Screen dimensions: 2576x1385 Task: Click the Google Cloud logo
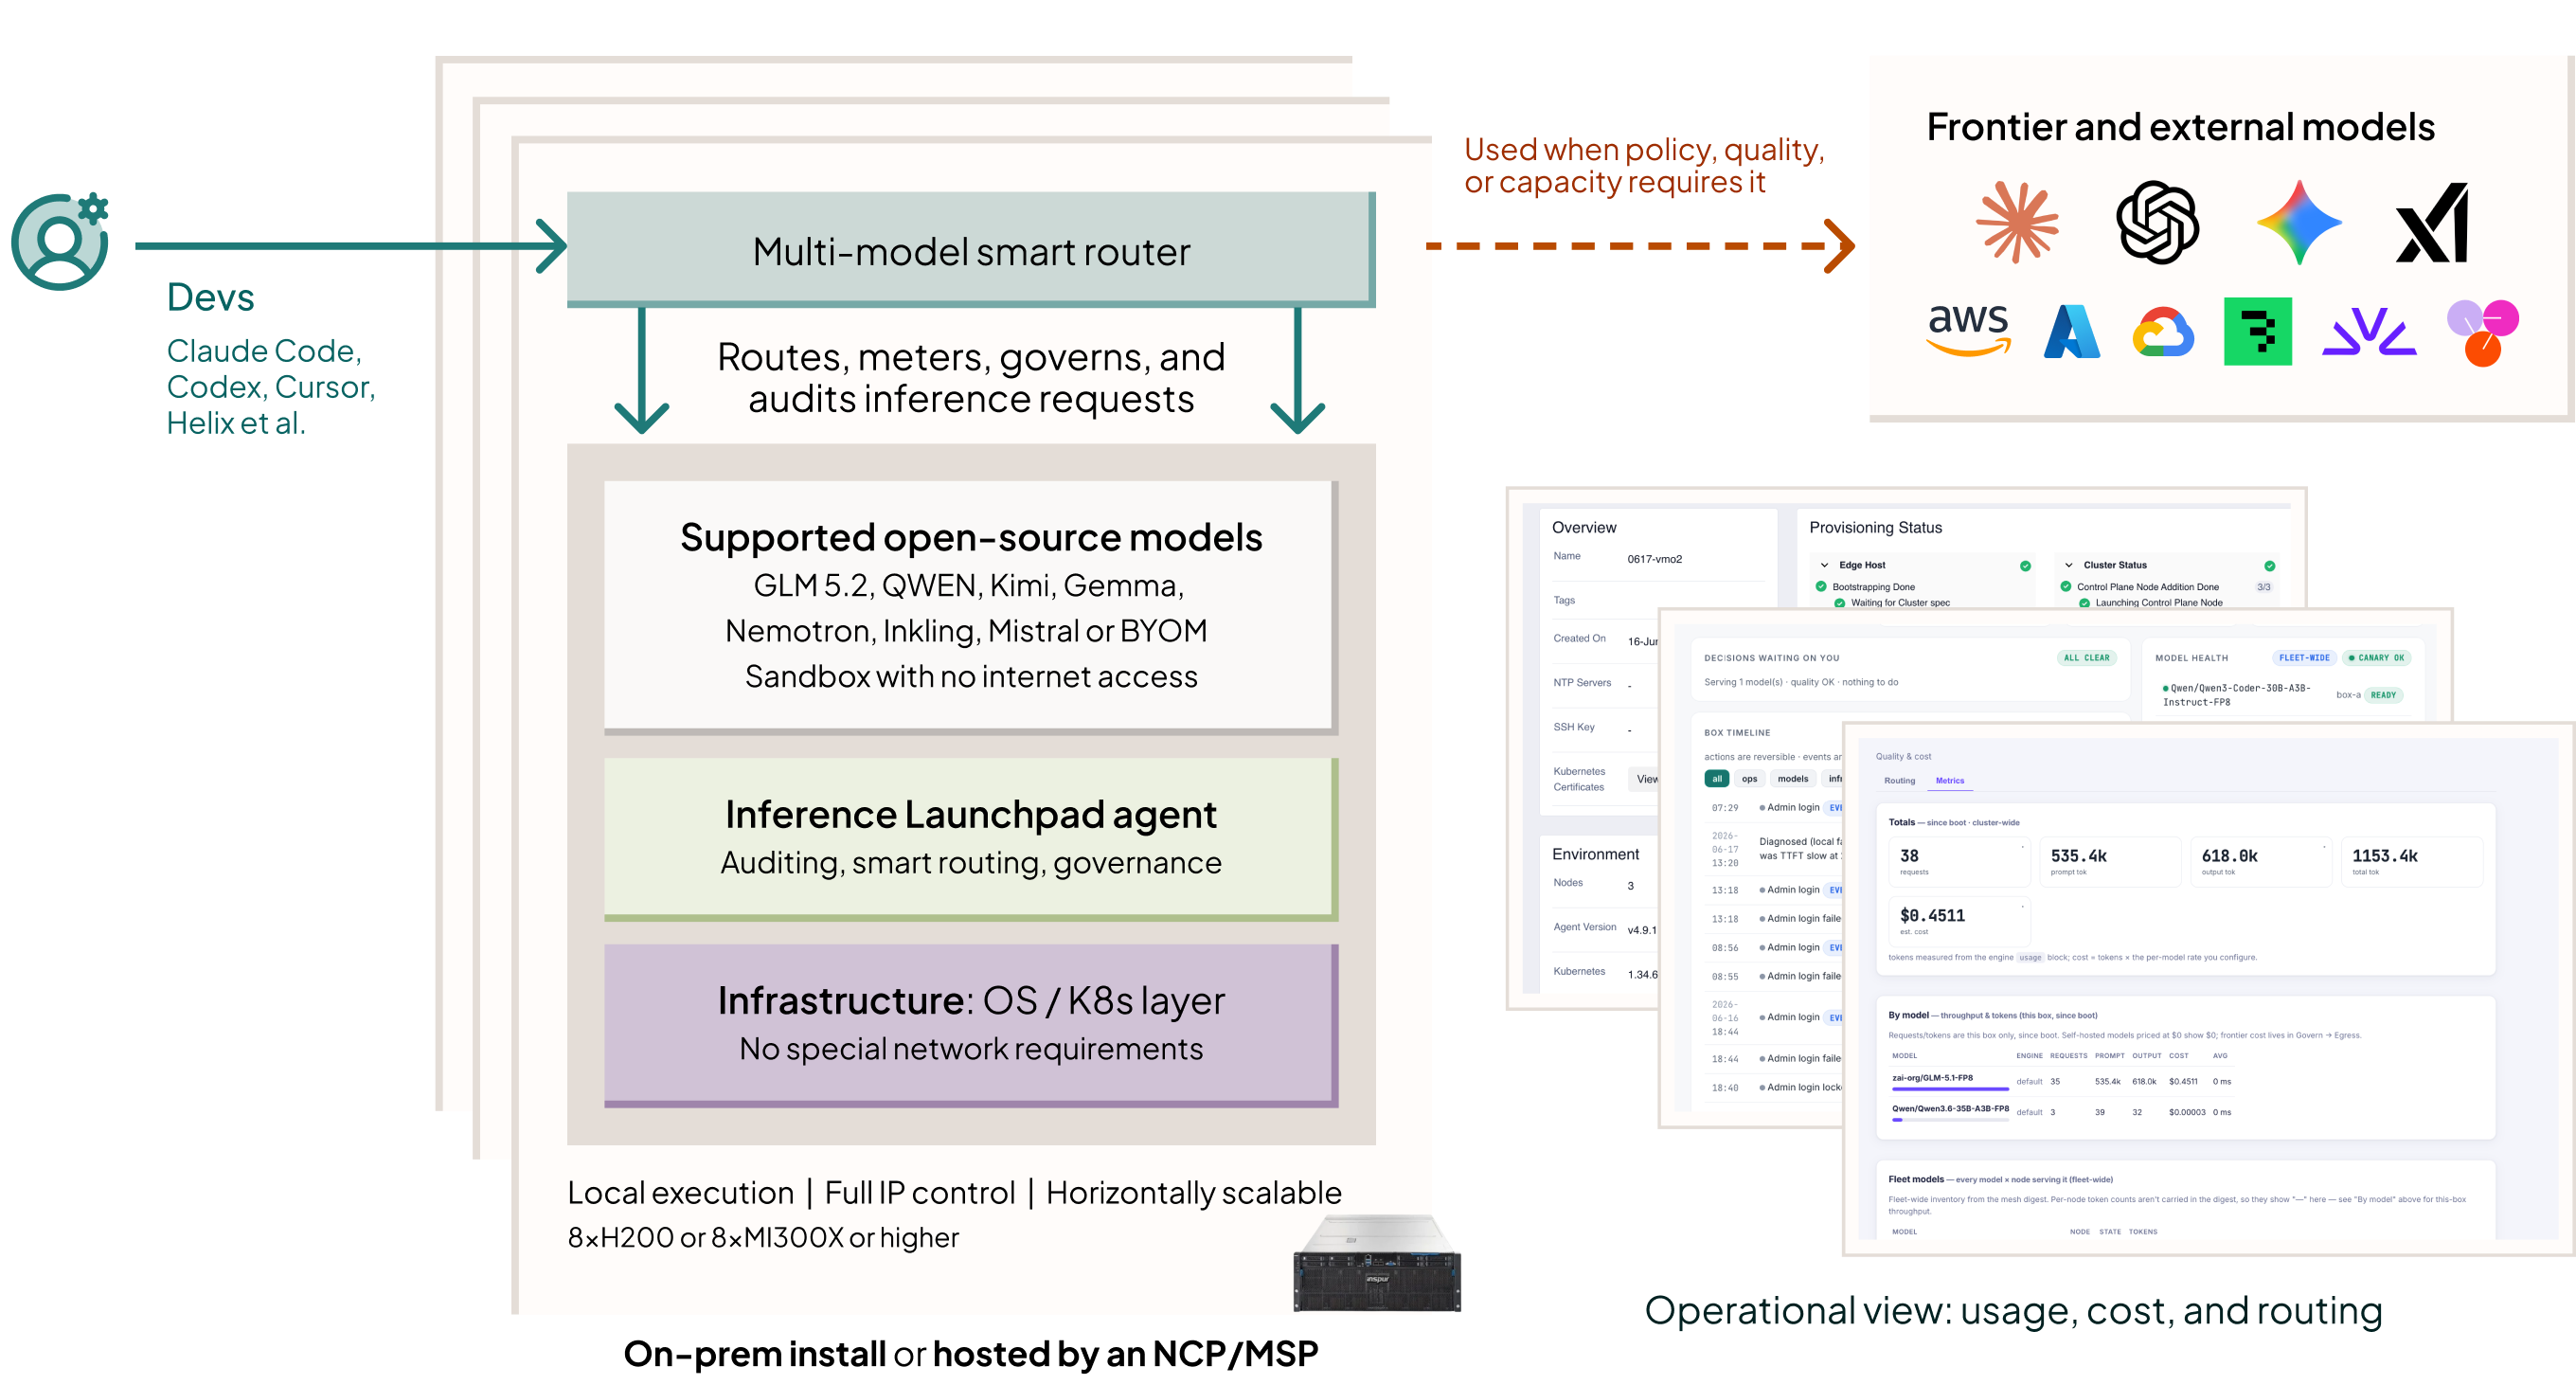click(x=2163, y=331)
